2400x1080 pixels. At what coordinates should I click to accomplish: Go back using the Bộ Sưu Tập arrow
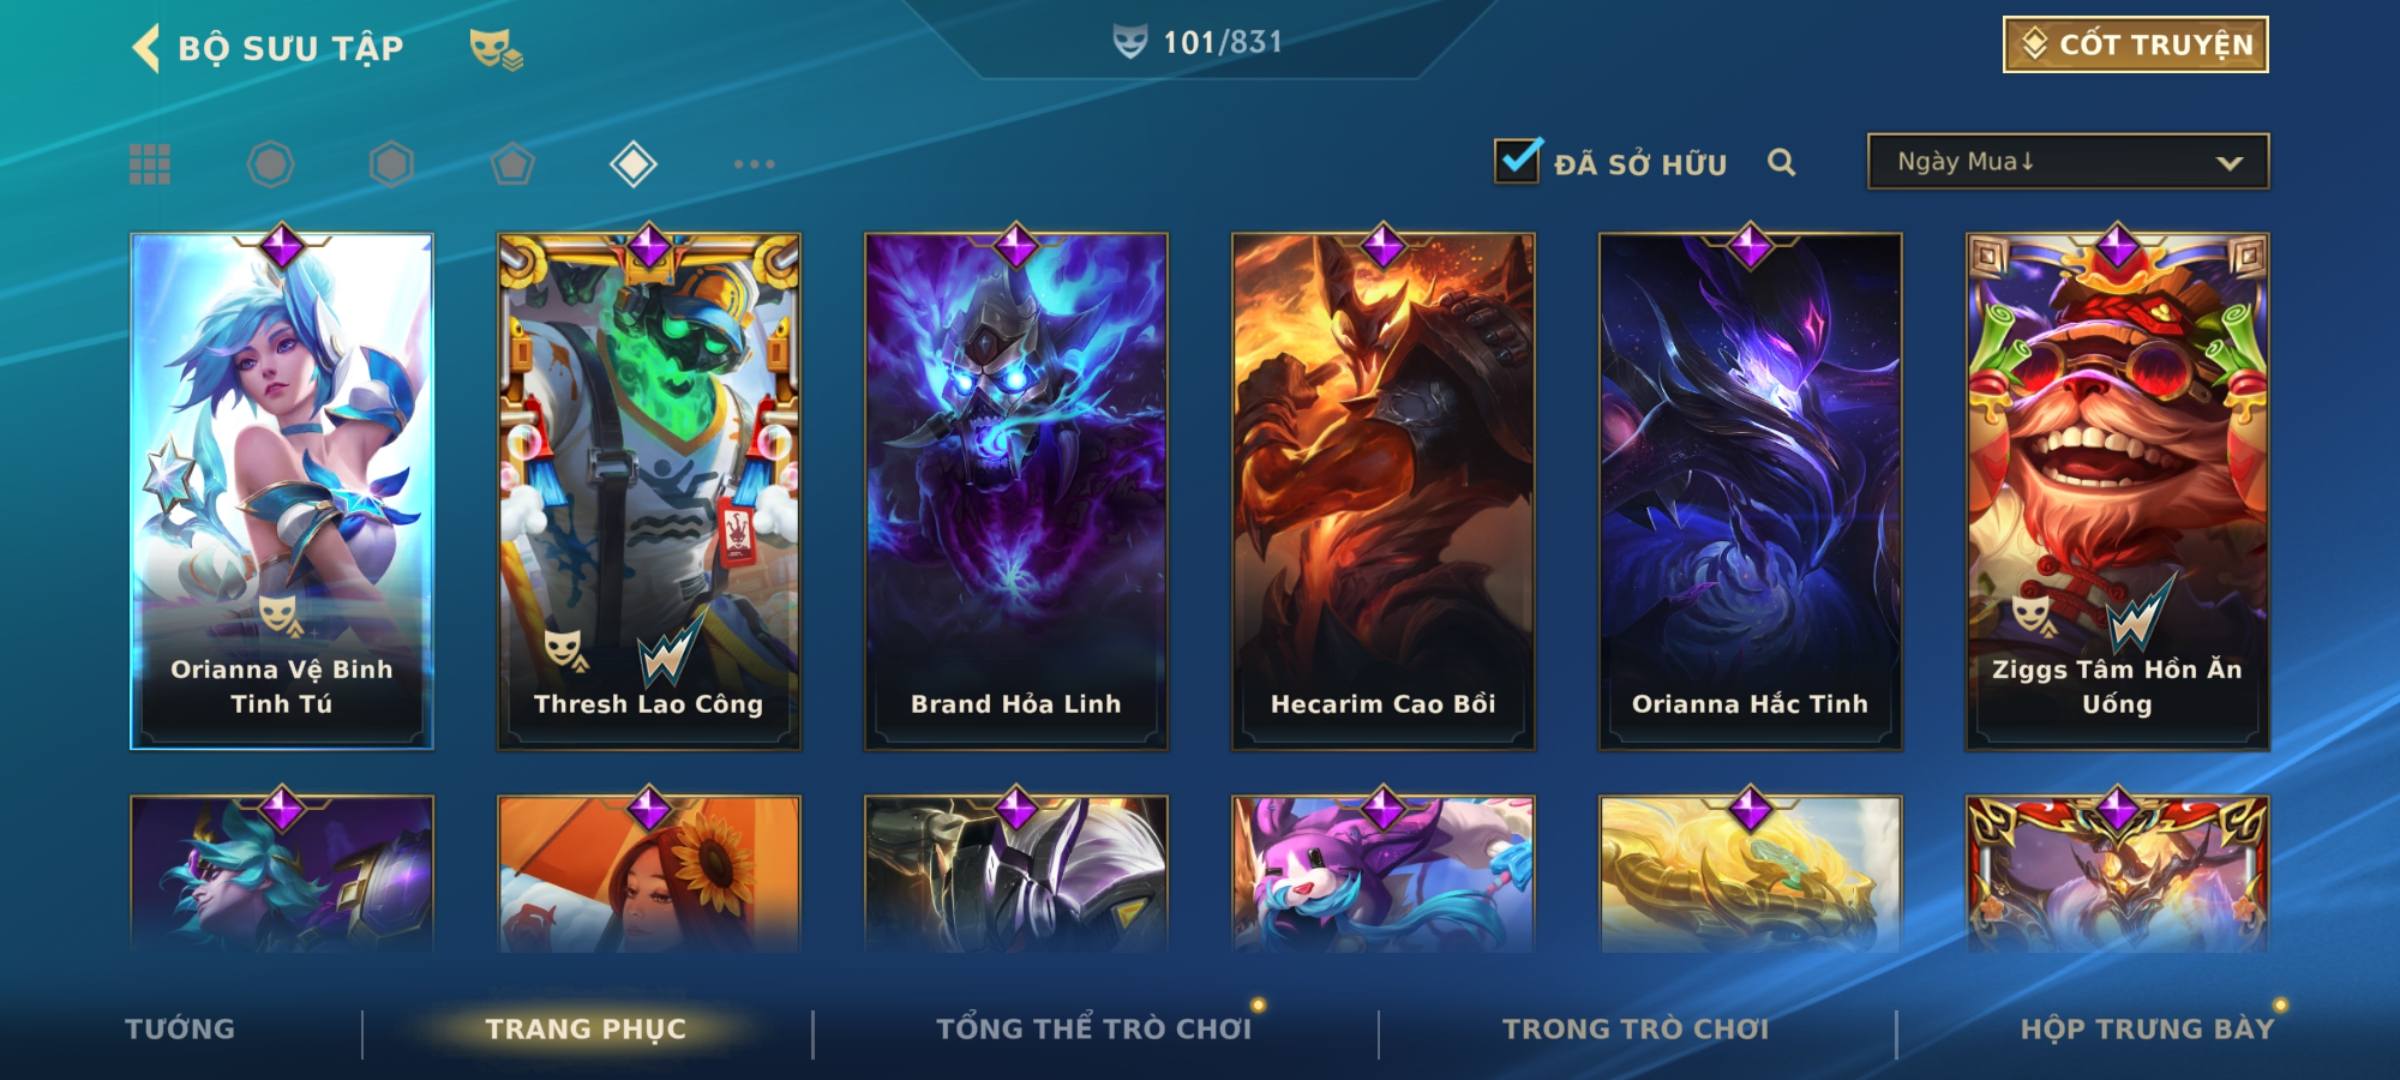coord(146,48)
